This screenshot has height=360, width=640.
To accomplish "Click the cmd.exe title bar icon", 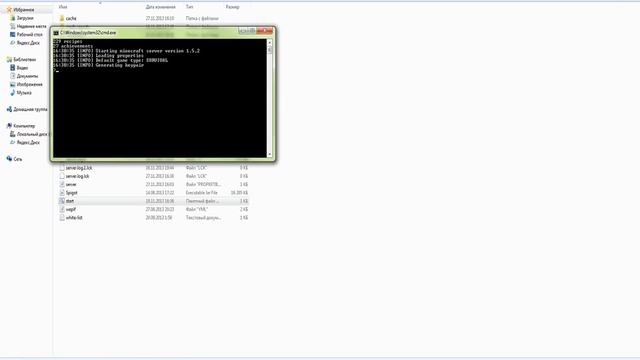I will 56,33.
